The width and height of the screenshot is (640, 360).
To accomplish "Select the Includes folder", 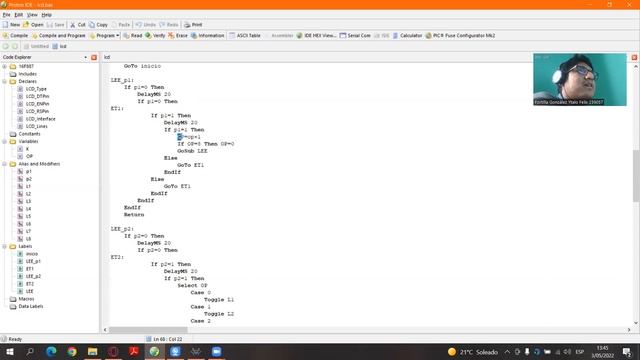I will (x=27, y=74).
